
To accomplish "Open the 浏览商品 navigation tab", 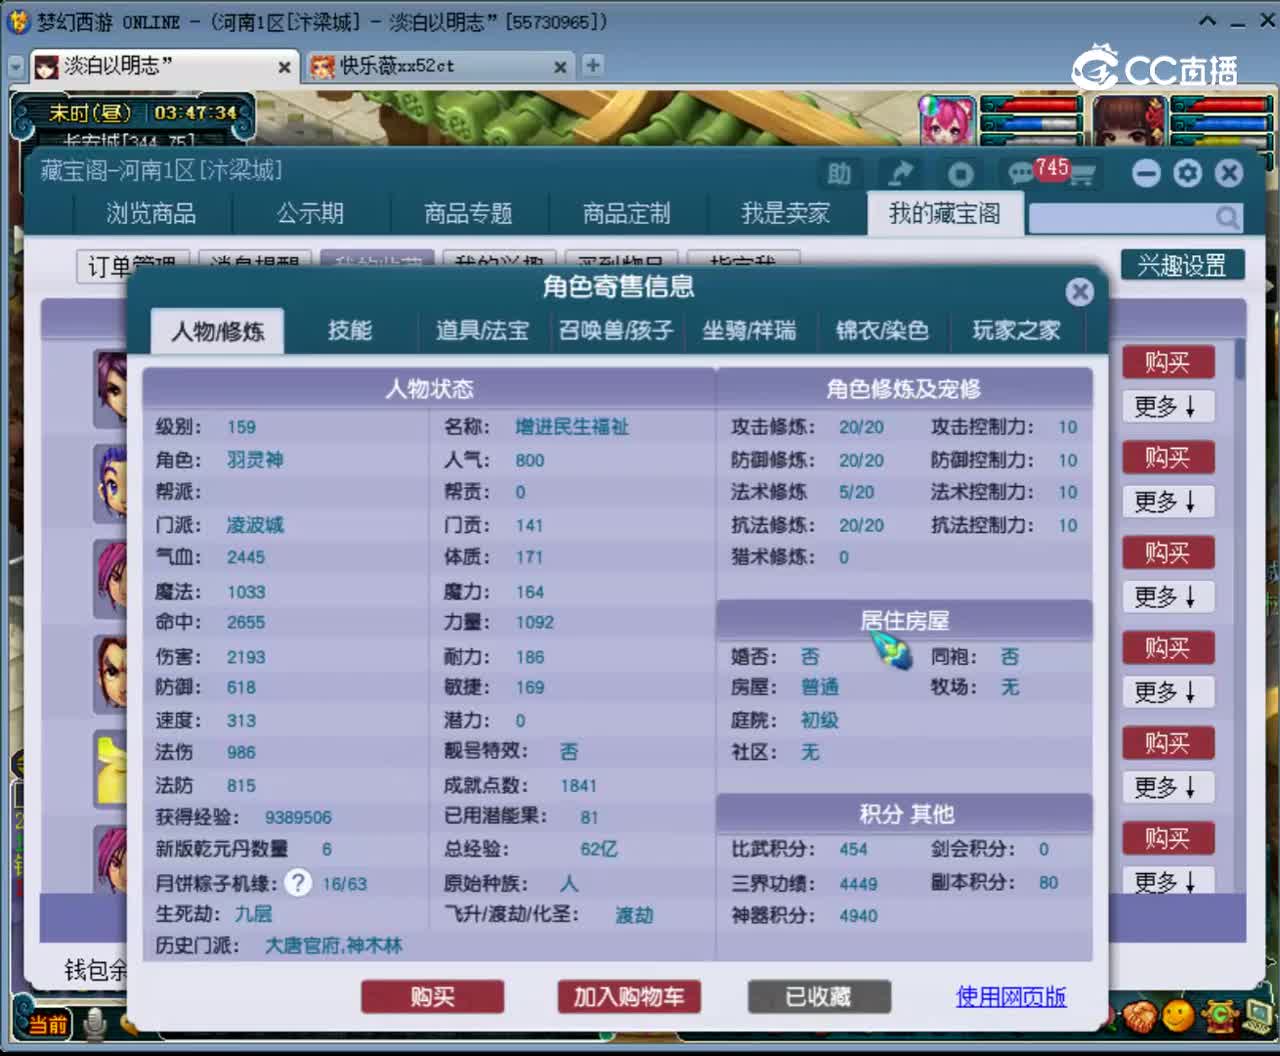I will coord(151,213).
